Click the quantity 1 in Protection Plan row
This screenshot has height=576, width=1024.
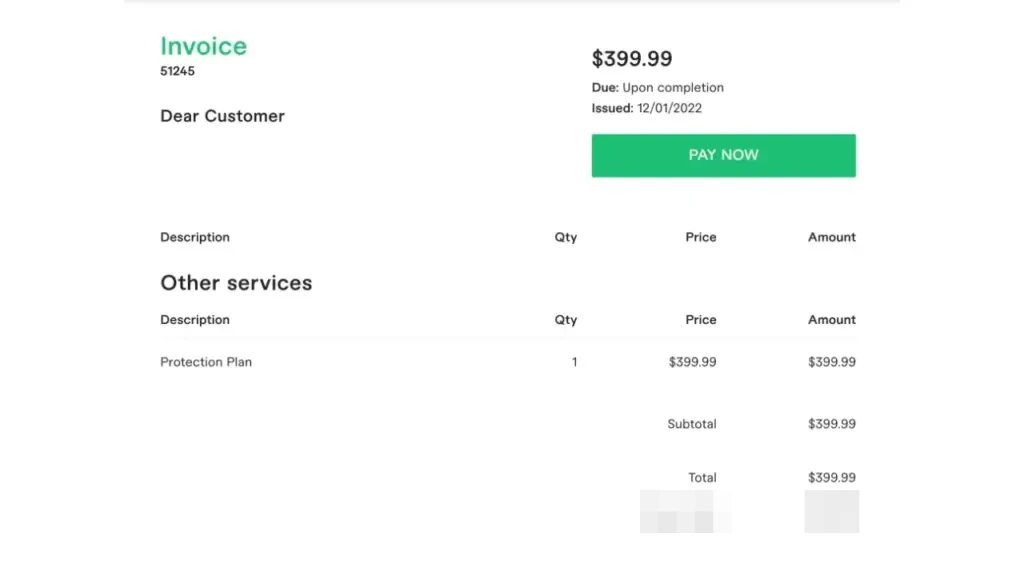574,362
